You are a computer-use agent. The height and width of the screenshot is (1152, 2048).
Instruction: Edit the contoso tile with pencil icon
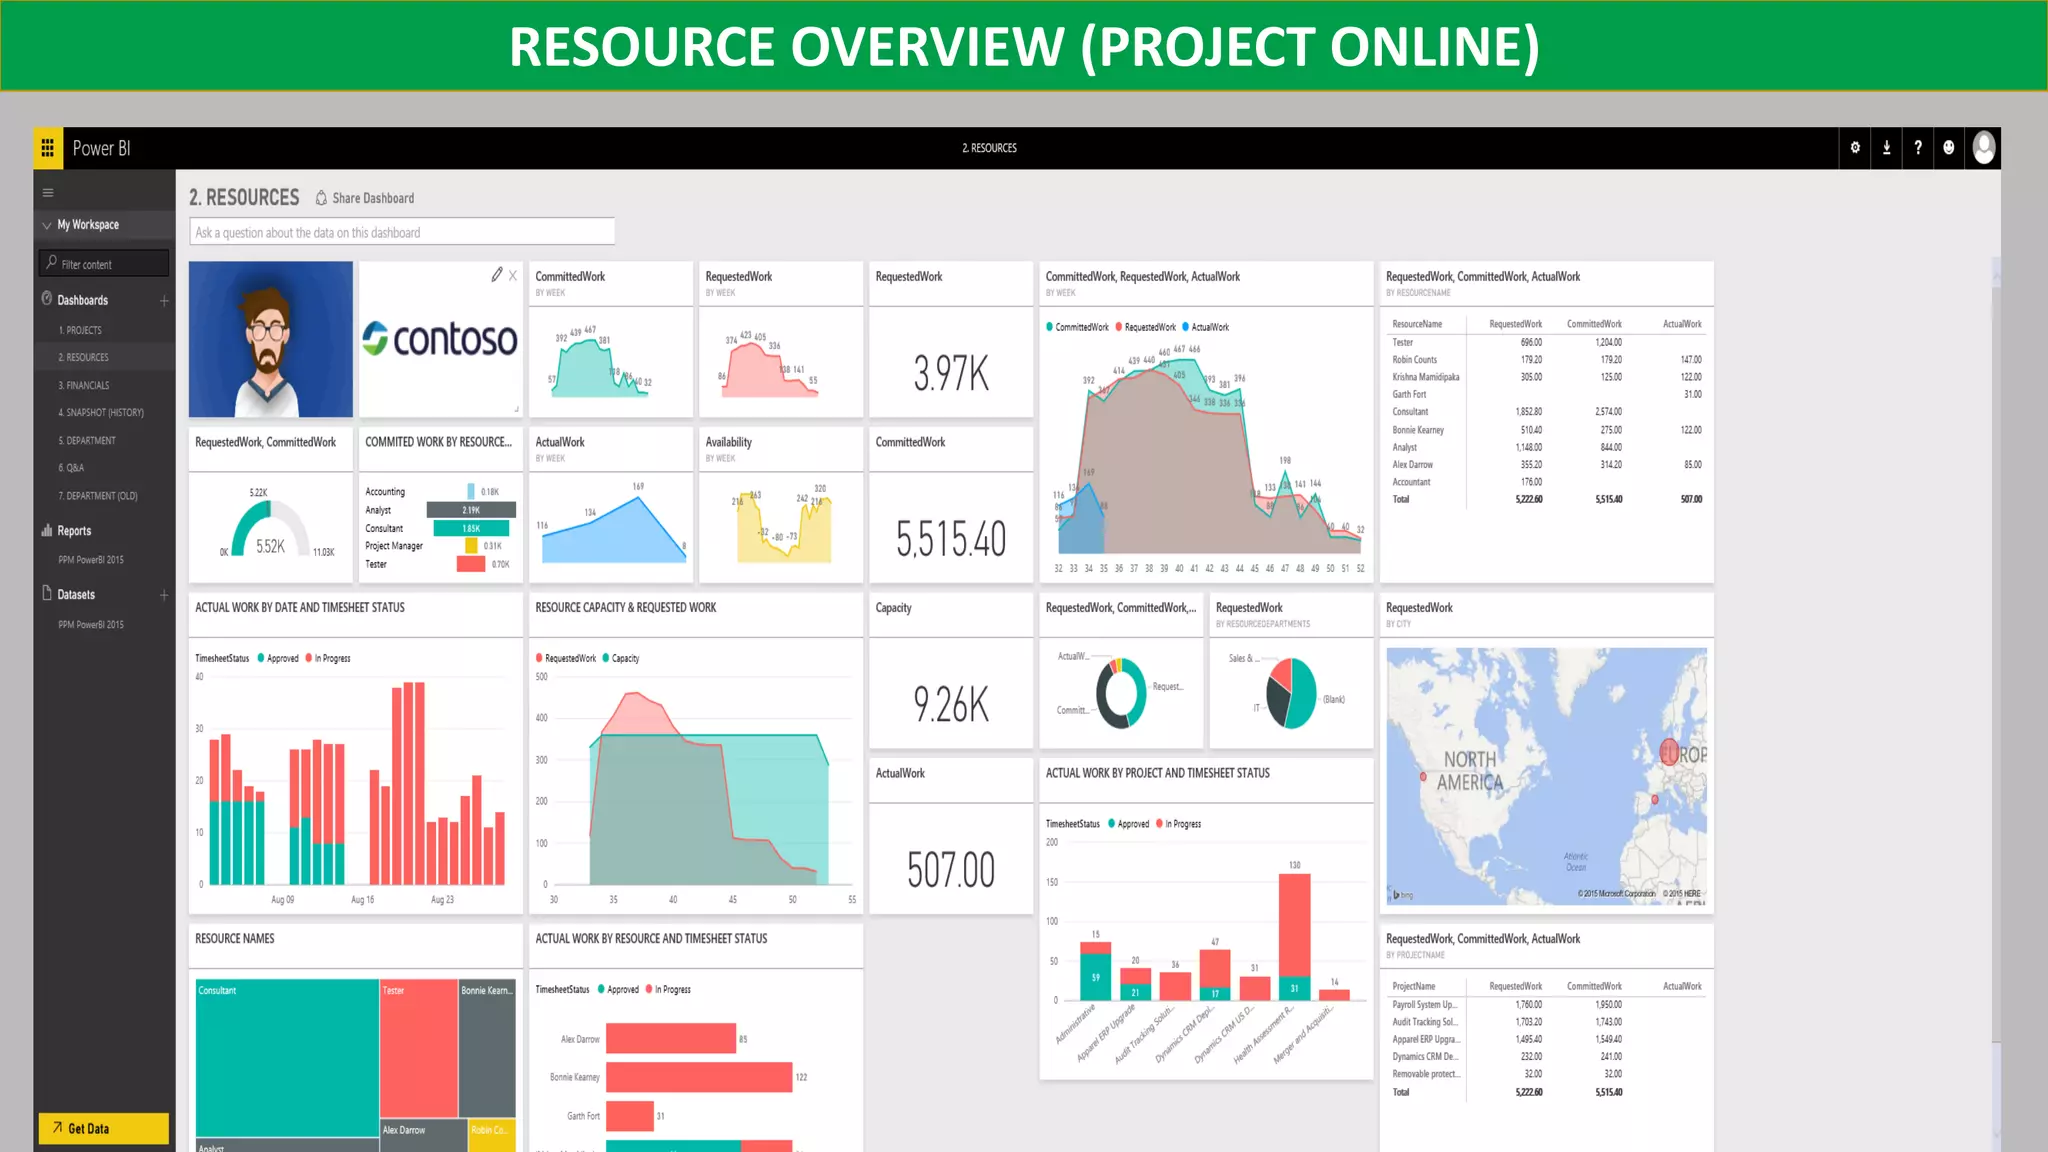(497, 274)
